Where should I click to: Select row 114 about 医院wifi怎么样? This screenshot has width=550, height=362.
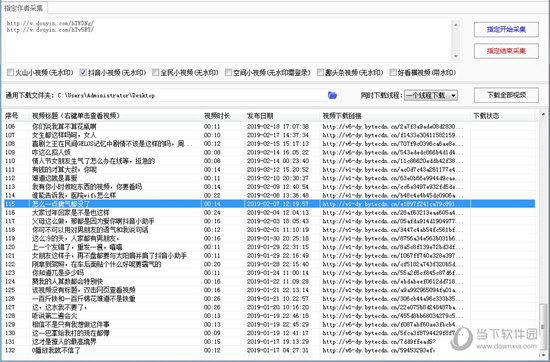pyautogui.click(x=269, y=195)
